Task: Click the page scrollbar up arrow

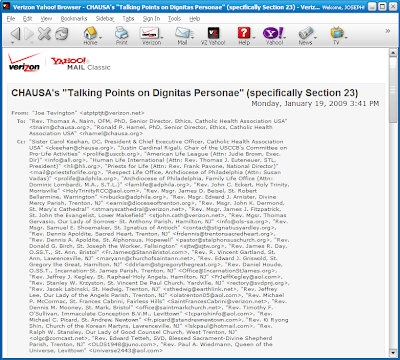Action: [393, 53]
